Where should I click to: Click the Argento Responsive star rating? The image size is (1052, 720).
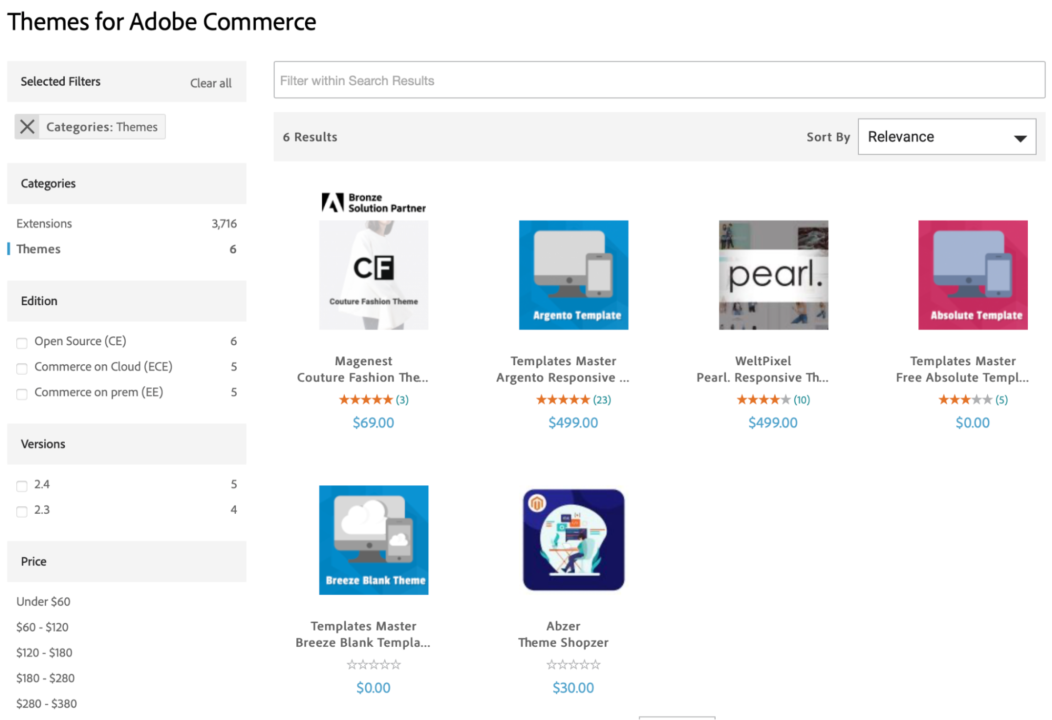click(x=563, y=399)
